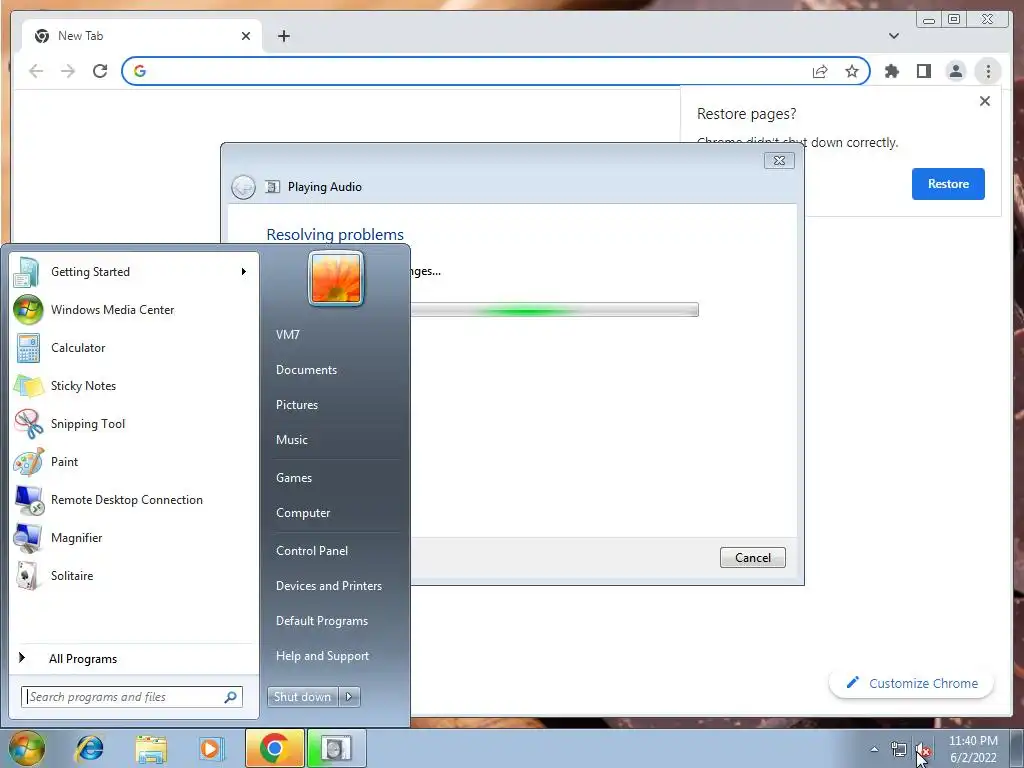Restore Chrome pages
This screenshot has width=1024, height=768.
point(948,184)
